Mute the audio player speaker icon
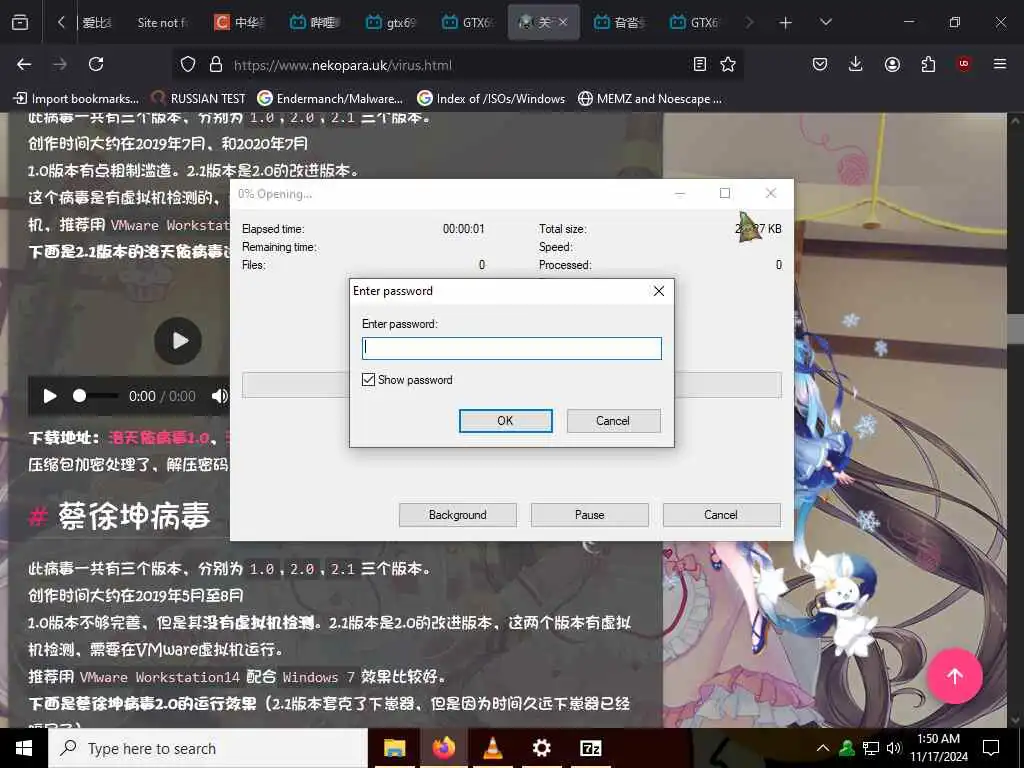Viewport: 1024px width, 768px height. click(220, 396)
